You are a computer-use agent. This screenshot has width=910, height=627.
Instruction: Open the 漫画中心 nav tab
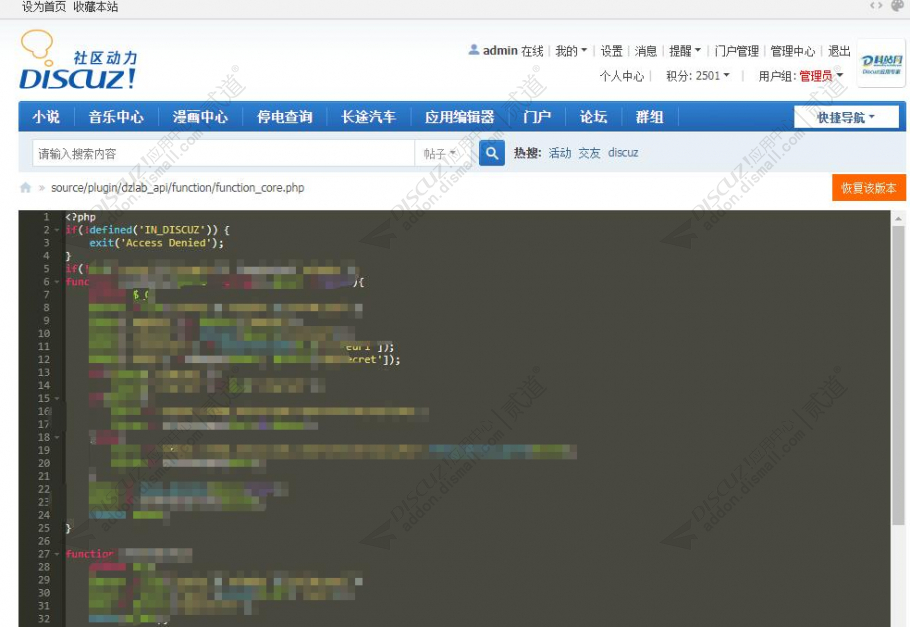point(200,117)
